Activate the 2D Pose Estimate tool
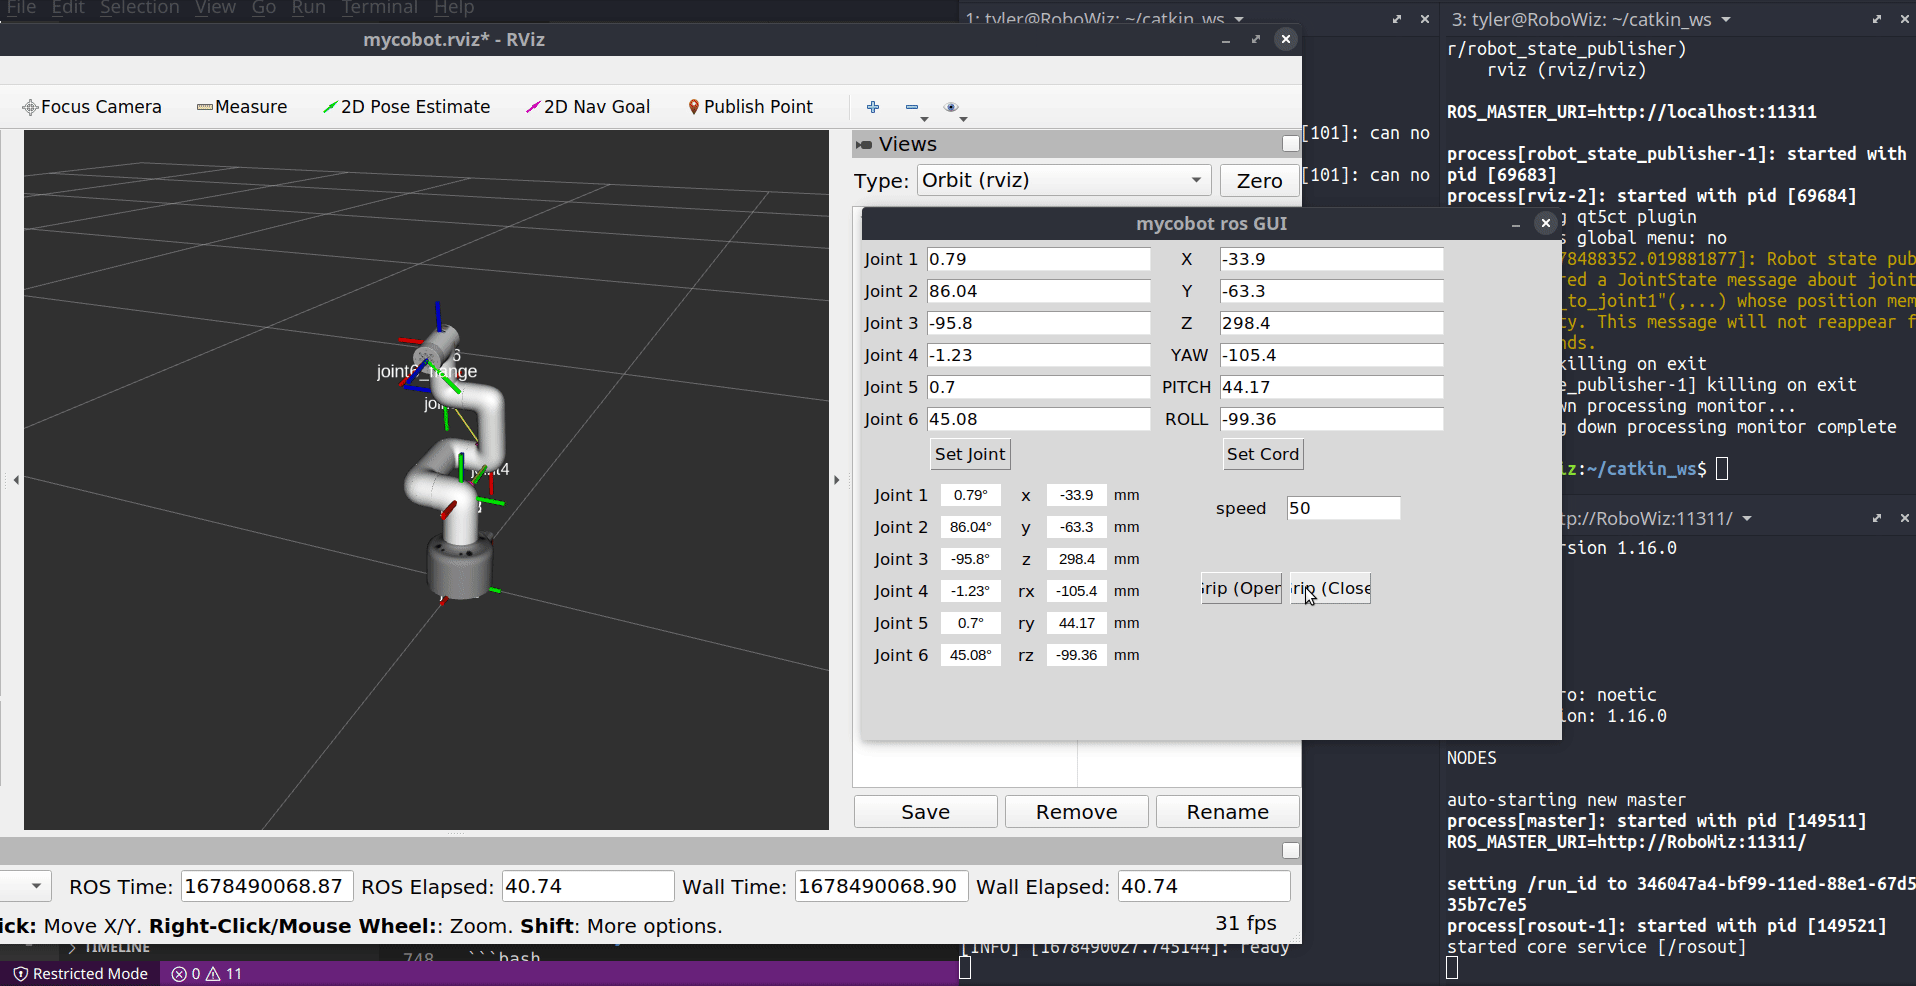This screenshot has height=986, width=1916. tap(406, 107)
